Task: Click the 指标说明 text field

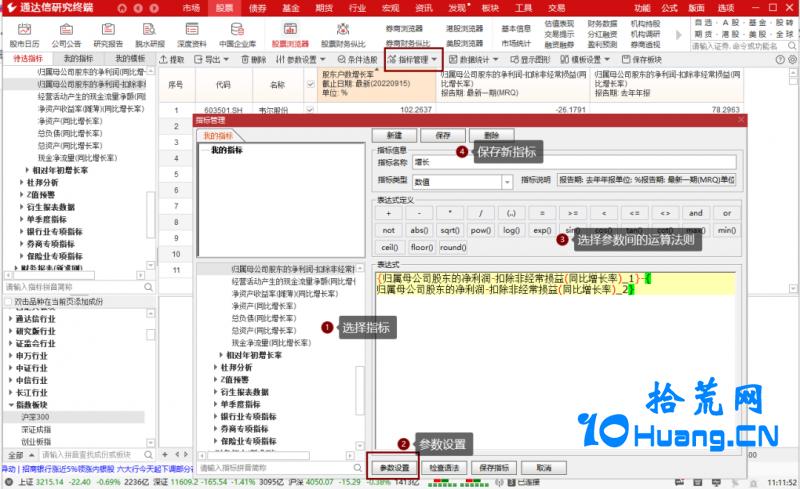Action: tap(646, 180)
